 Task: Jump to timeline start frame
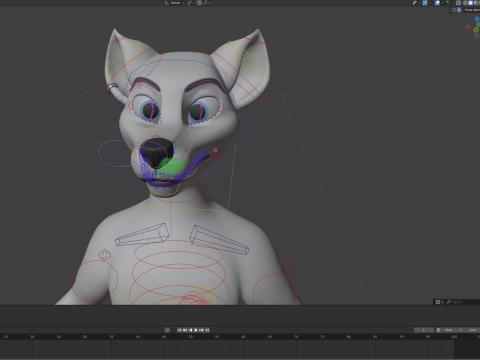point(180,330)
